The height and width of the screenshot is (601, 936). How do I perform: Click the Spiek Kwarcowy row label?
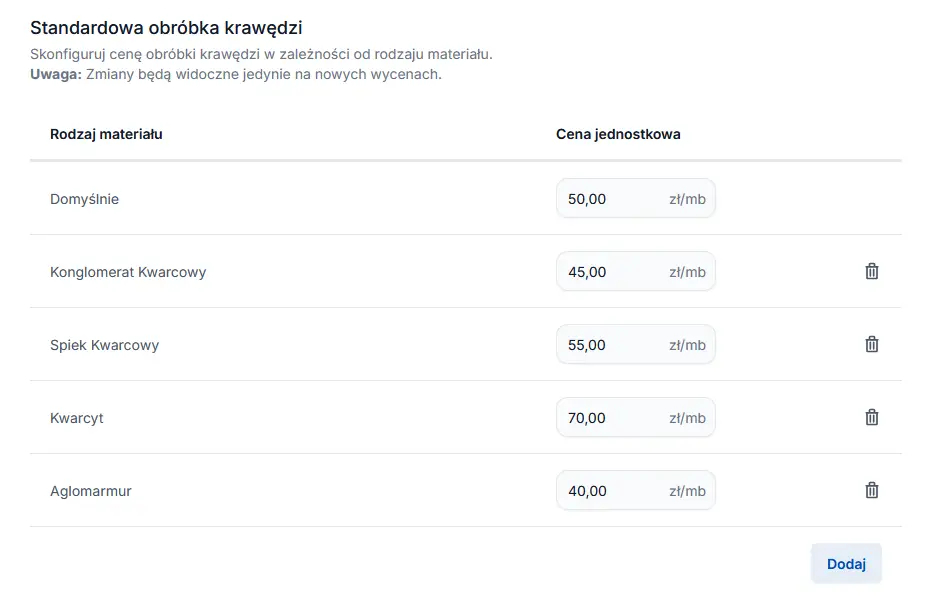pos(104,345)
